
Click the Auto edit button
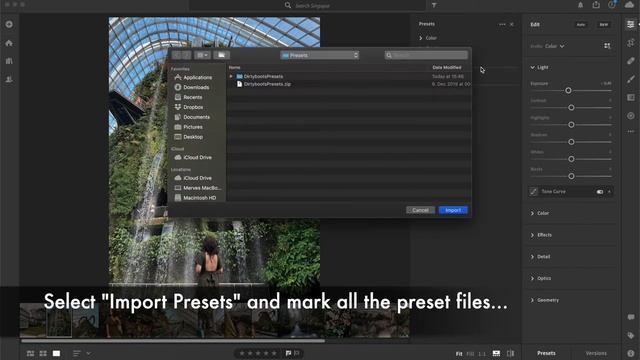[x=581, y=24]
